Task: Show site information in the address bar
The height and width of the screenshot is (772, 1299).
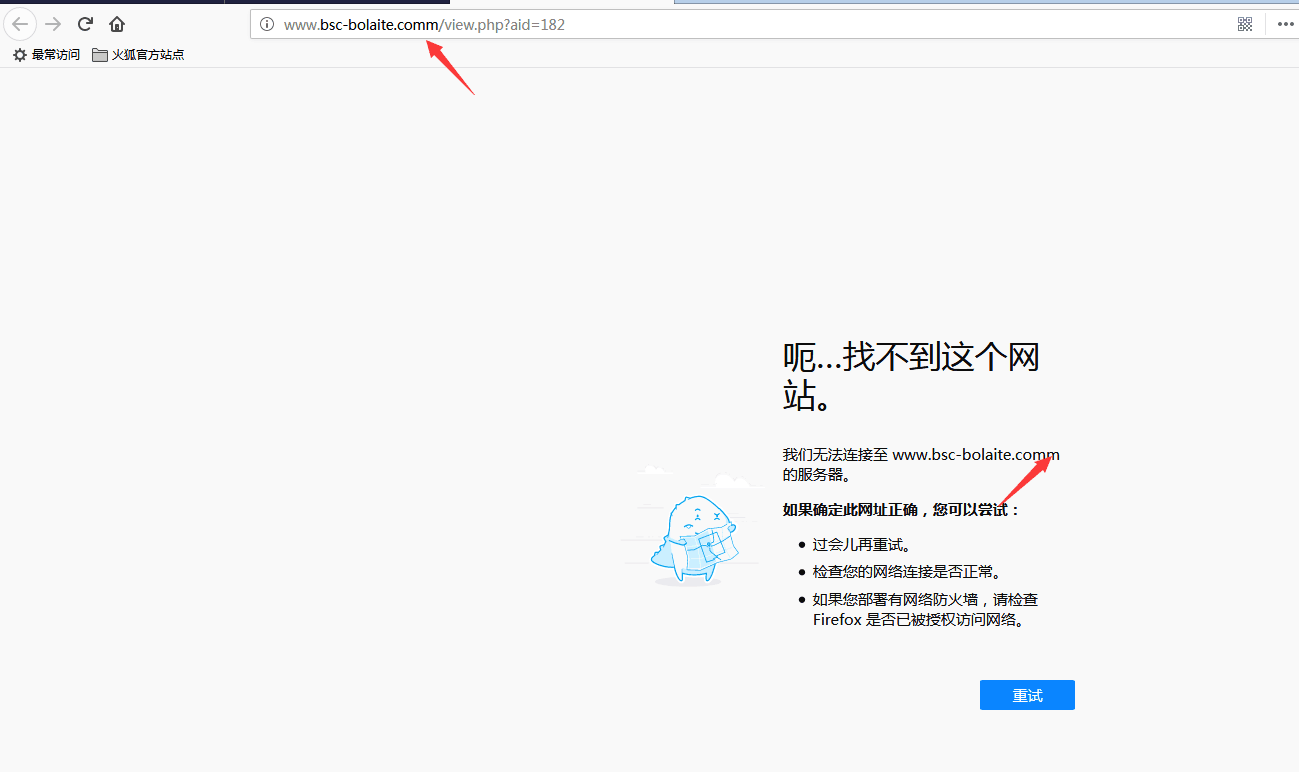Action: 267,25
